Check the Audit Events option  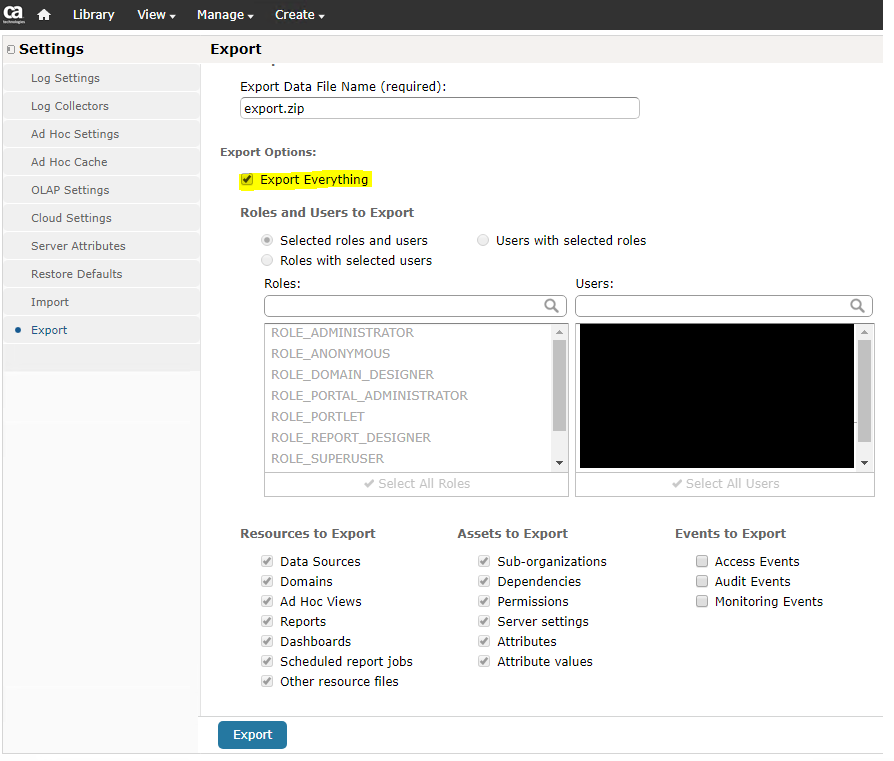pyautogui.click(x=702, y=582)
